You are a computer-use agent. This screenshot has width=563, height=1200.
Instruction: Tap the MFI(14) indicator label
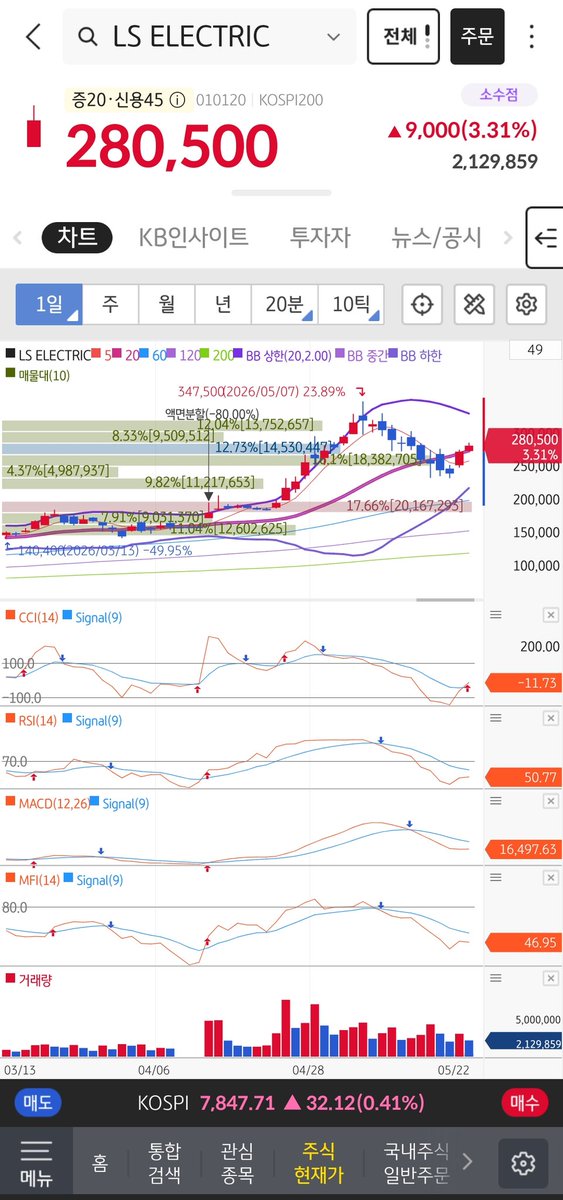31,880
